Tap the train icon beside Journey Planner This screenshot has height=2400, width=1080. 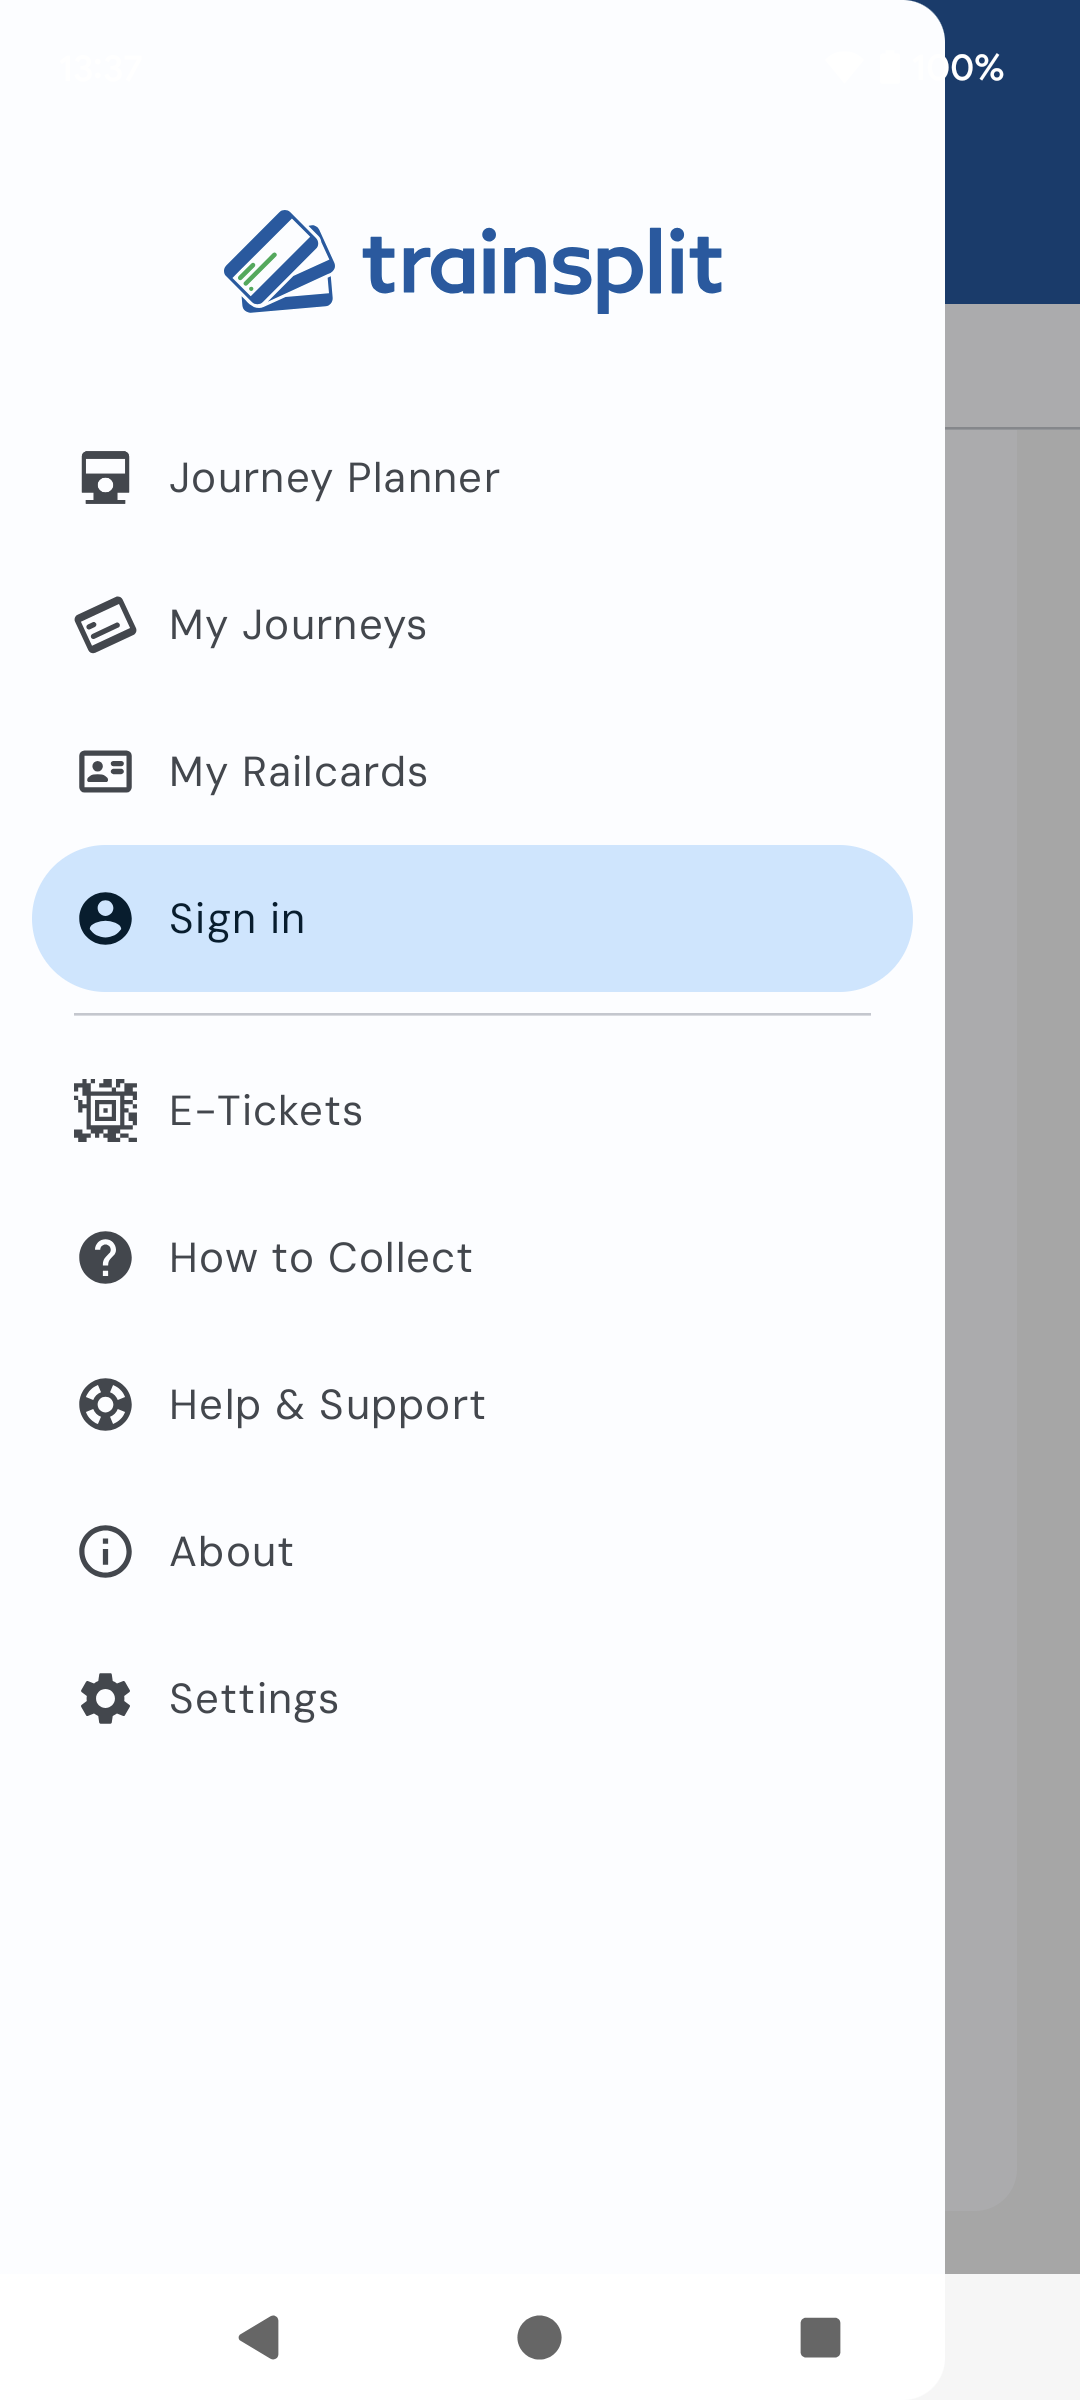click(105, 478)
